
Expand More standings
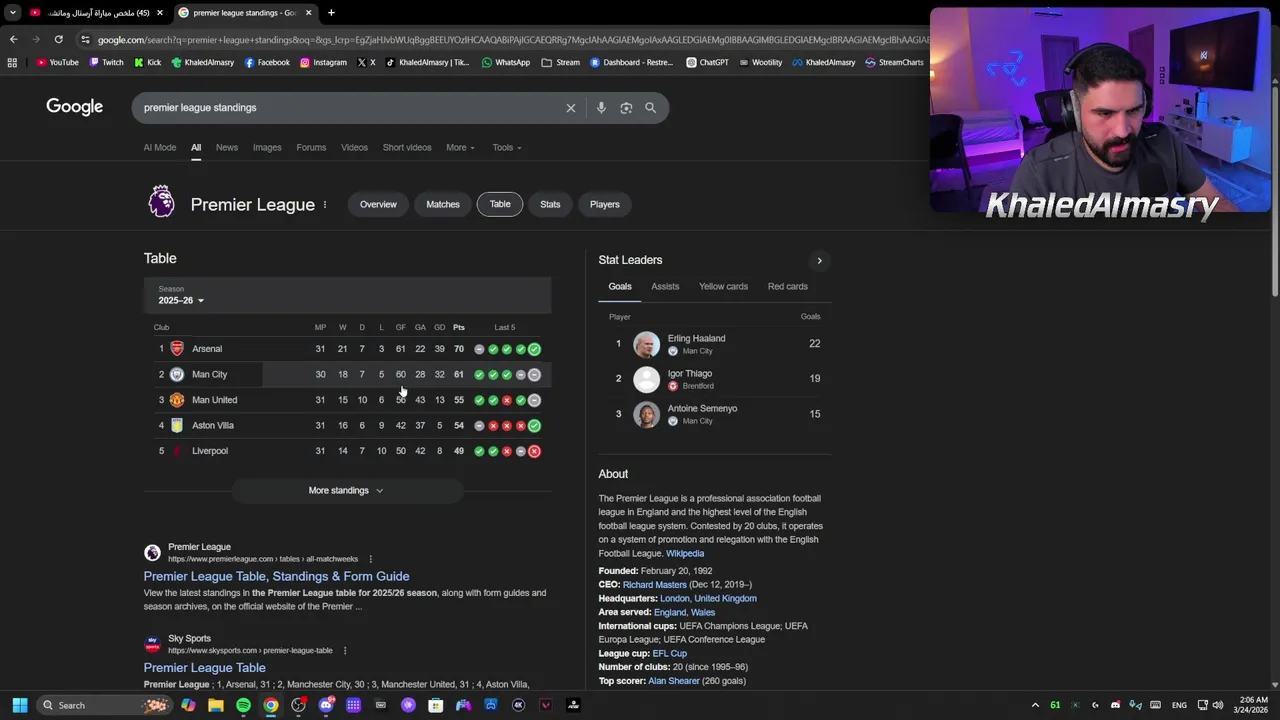[x=346, y=490]
